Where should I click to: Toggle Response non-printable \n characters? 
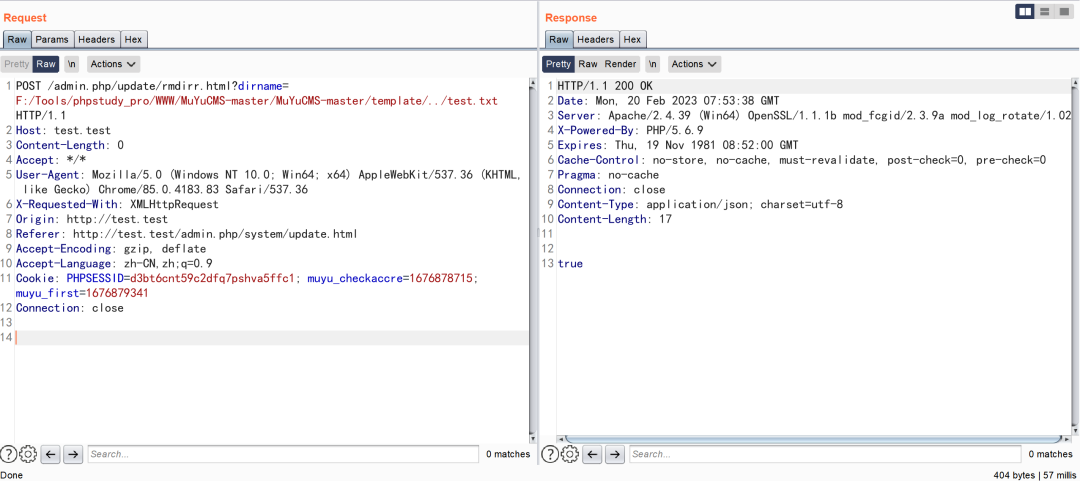(653, 64)
